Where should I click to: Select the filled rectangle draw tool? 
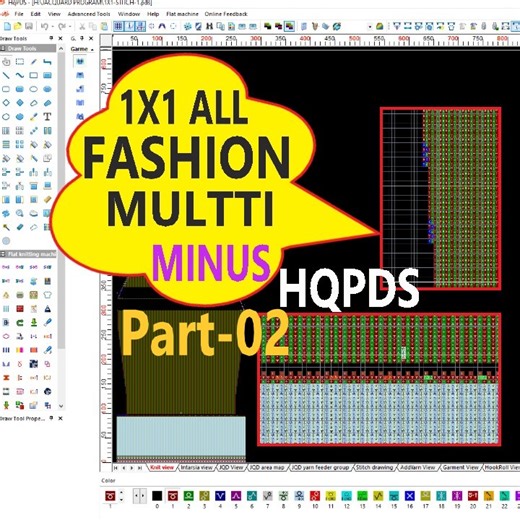(47, 75)
